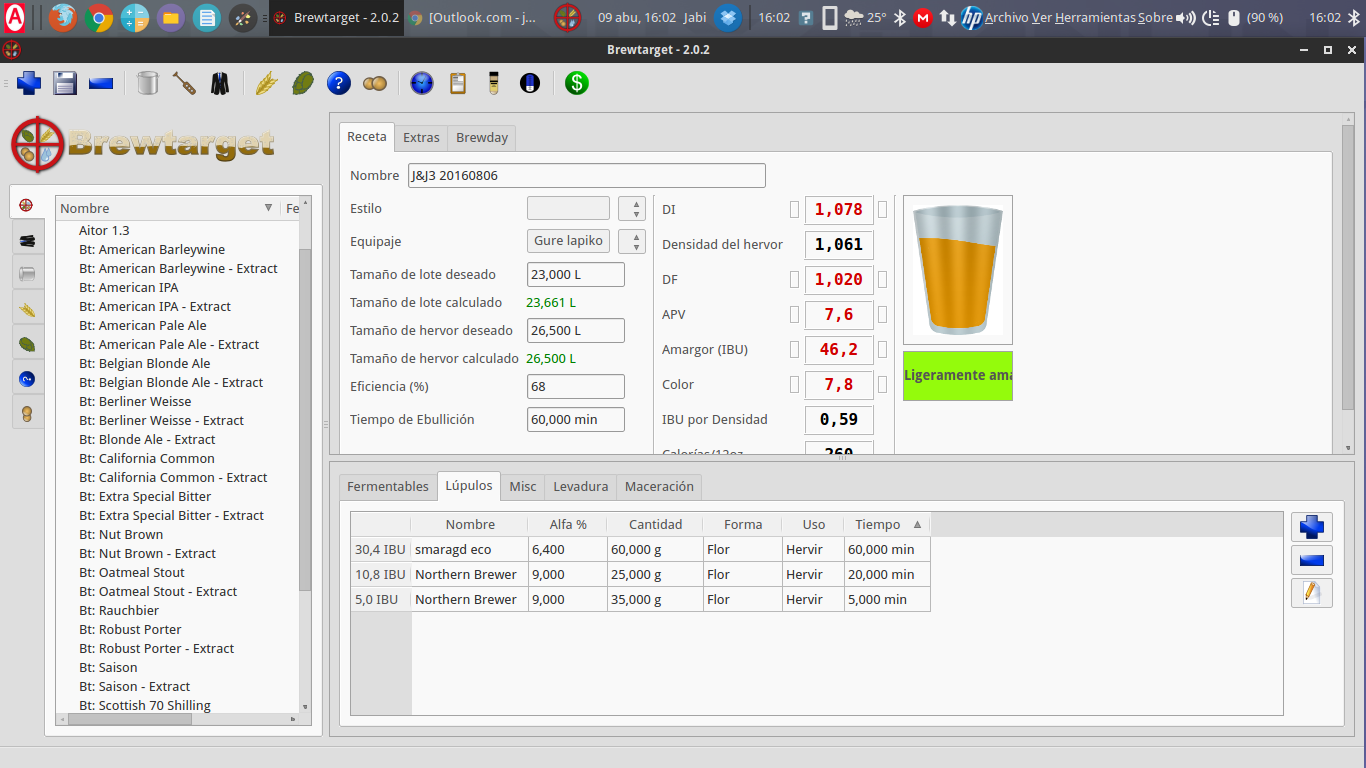Click the green Ligeramente amargo bitterness indicator
The height and width of the screenshot is (768, 1366).
957,376
